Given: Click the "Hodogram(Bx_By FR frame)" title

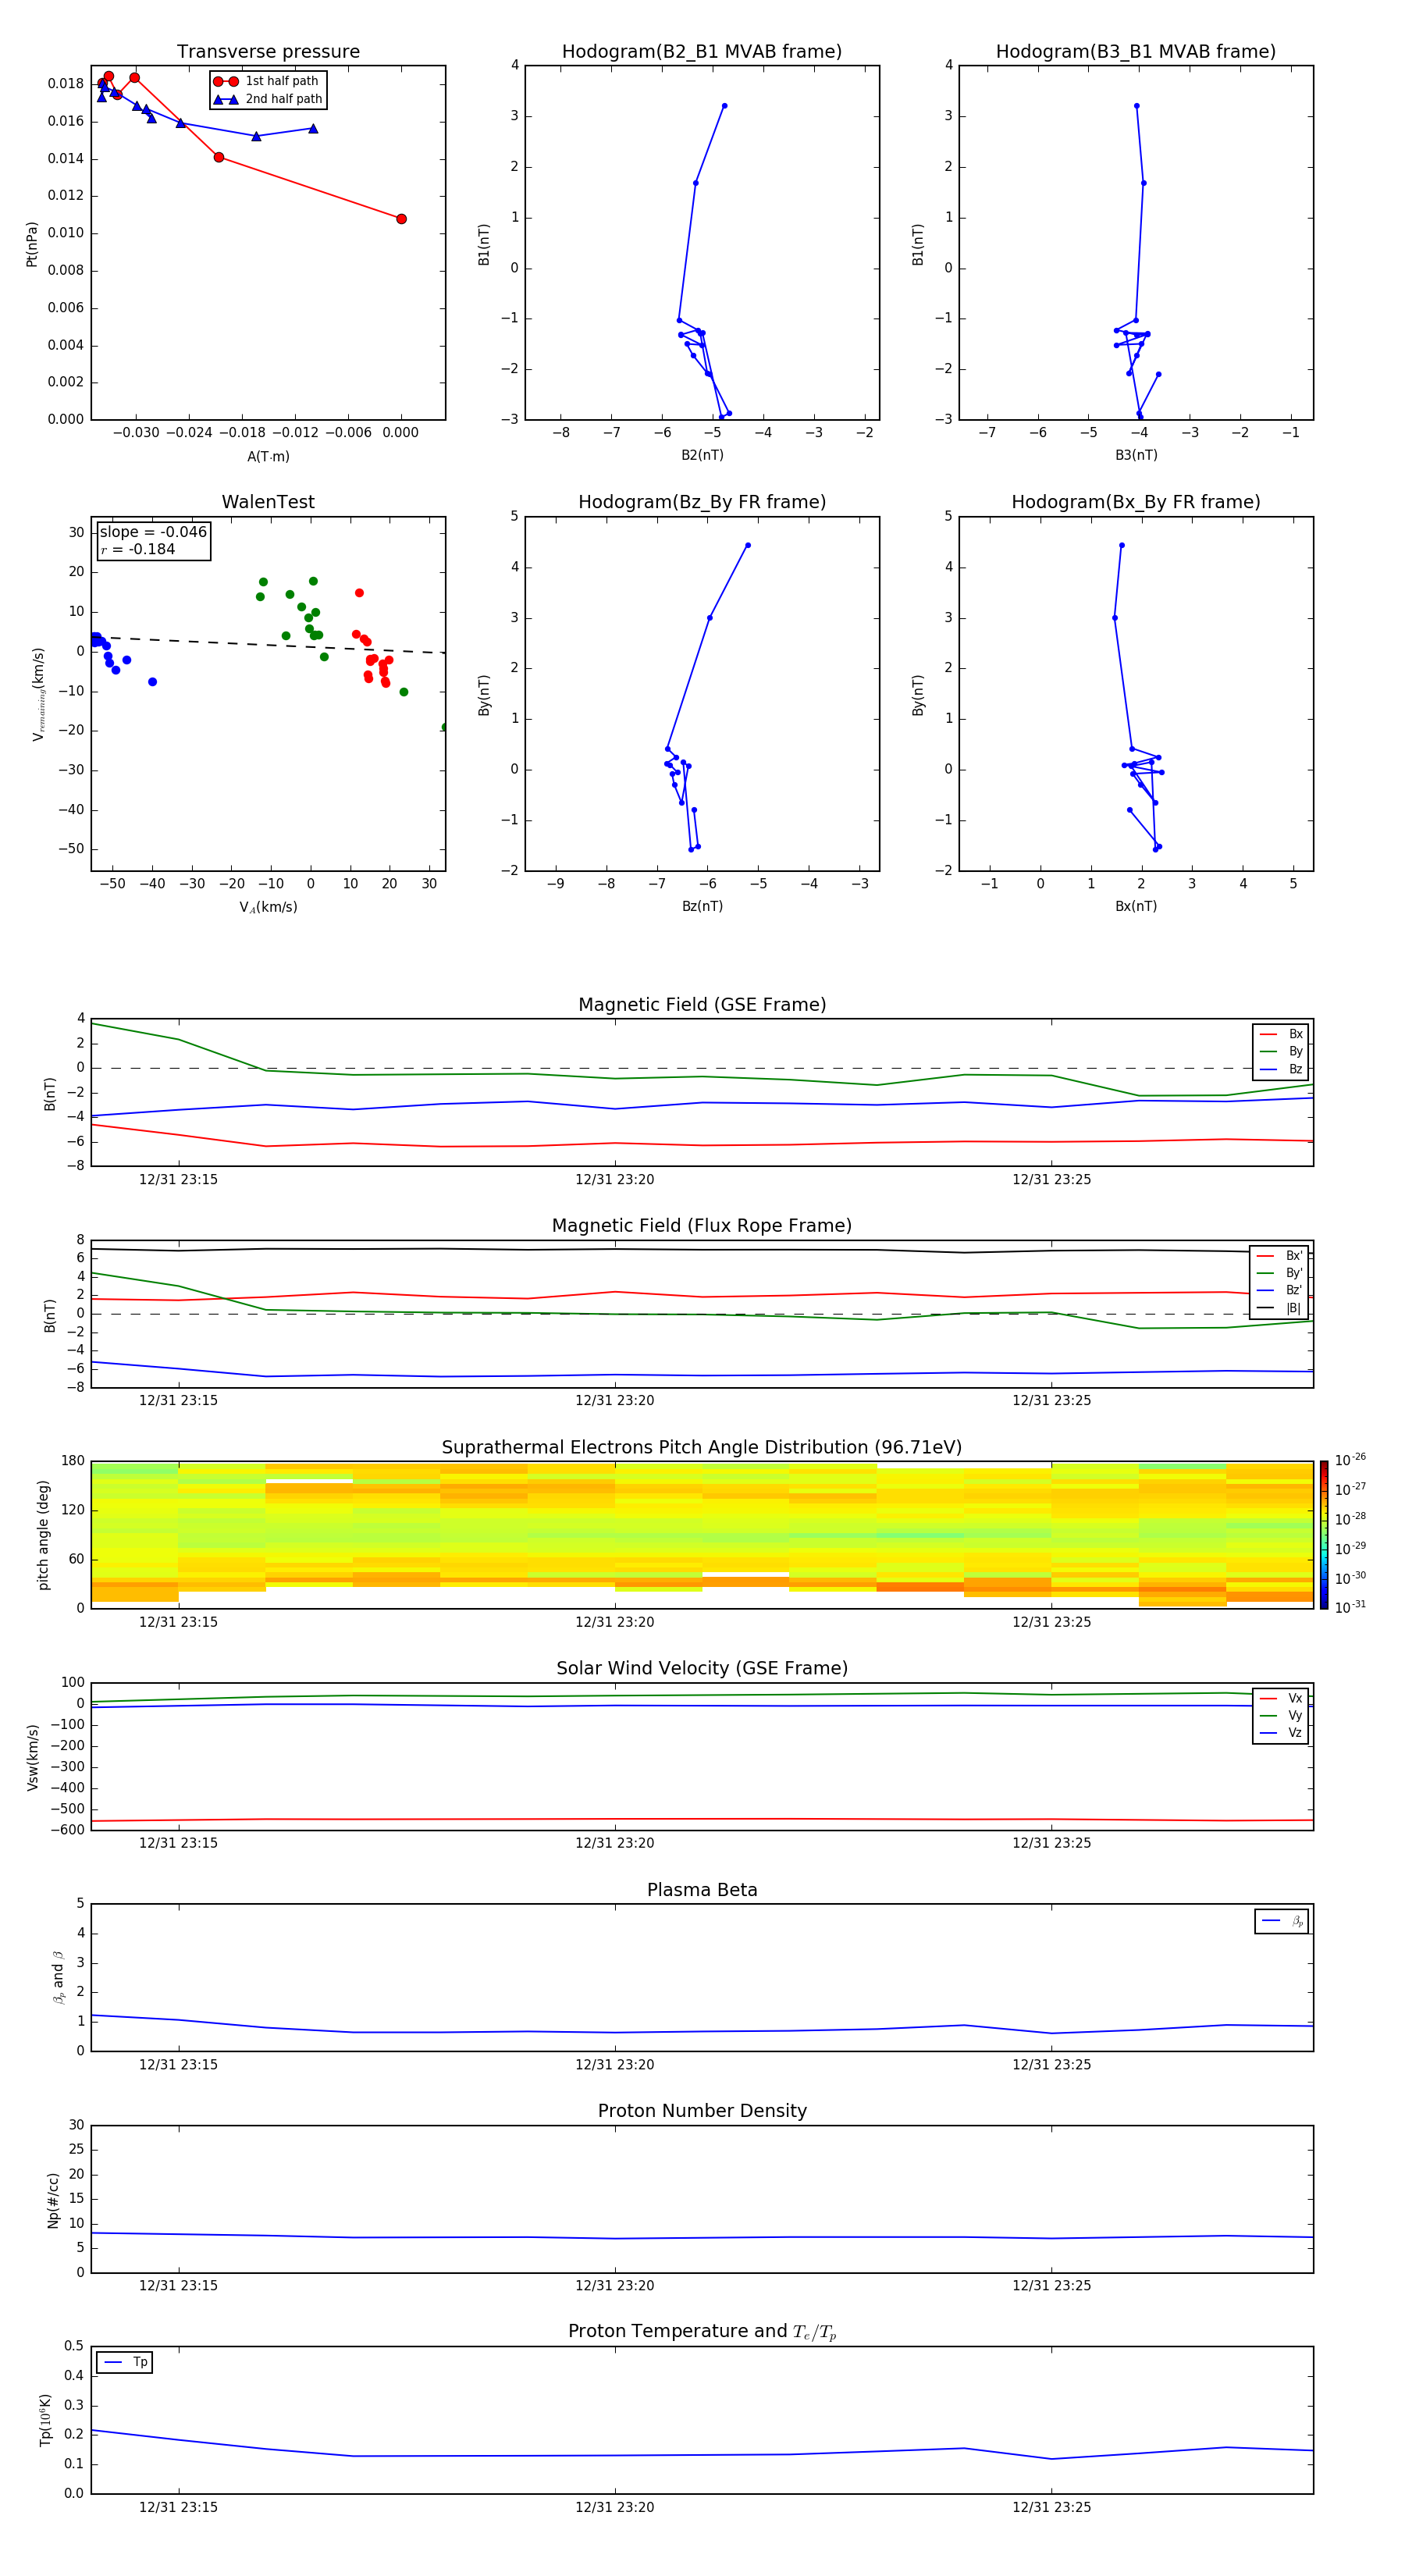Looking at the screenshot, I should [x=1136, y=502].
